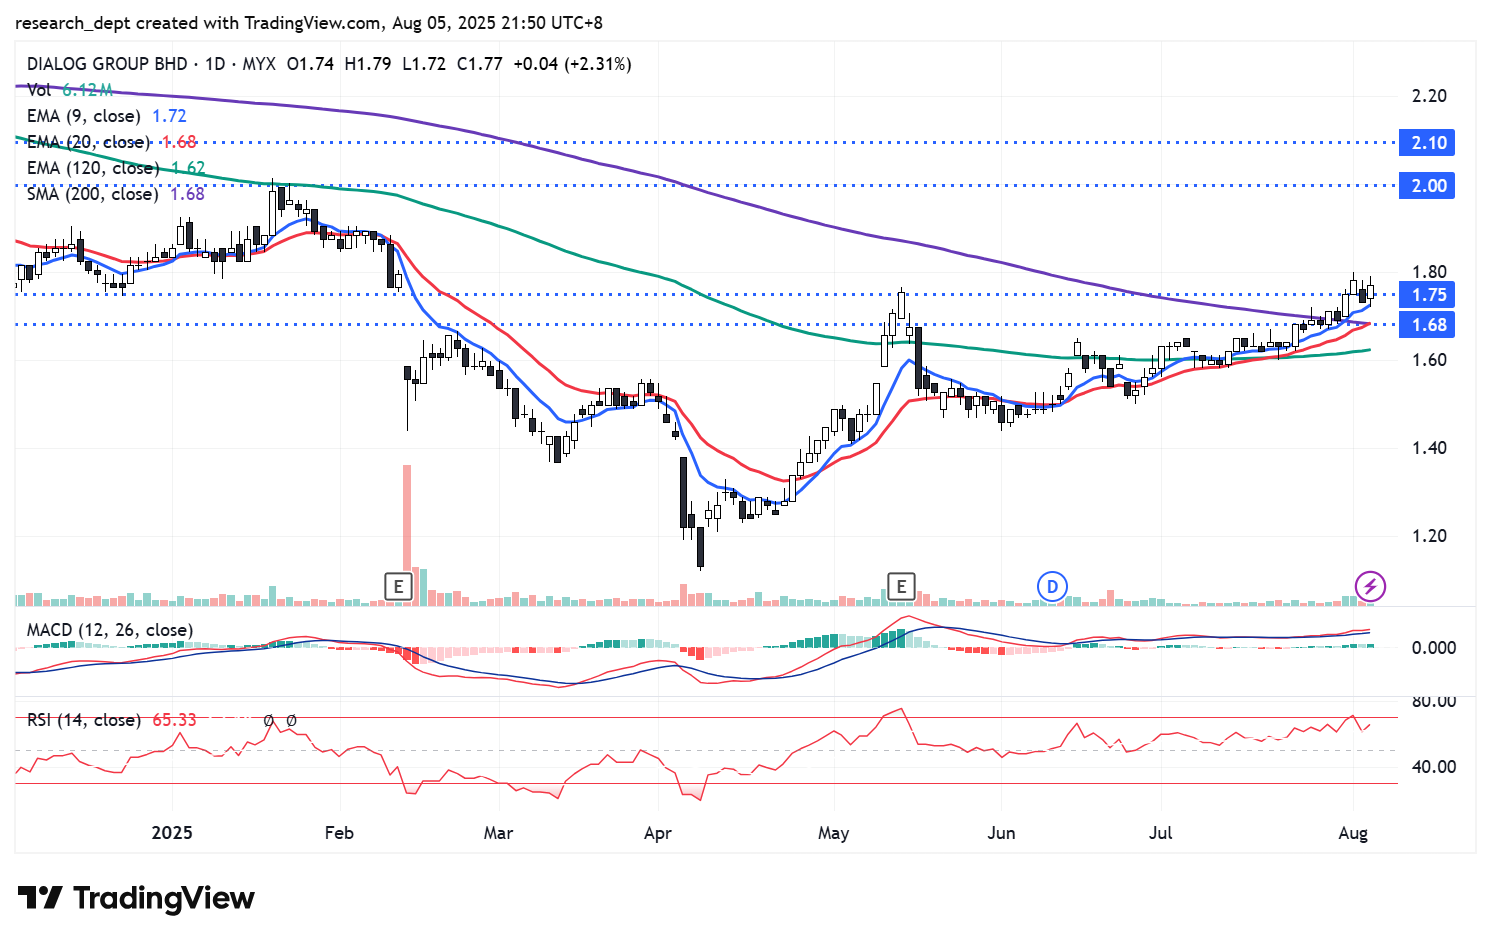Click the Mar label on time axis
This screenshot has height=943, width=1491.
coord(498,833)
